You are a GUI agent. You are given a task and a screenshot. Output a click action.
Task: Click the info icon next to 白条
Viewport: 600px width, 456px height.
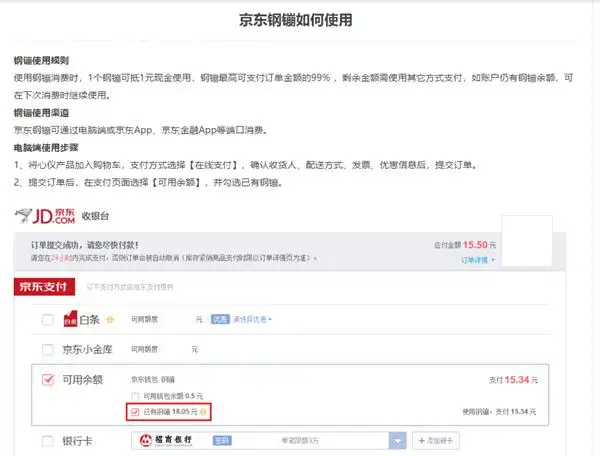(x=110, y=319)
